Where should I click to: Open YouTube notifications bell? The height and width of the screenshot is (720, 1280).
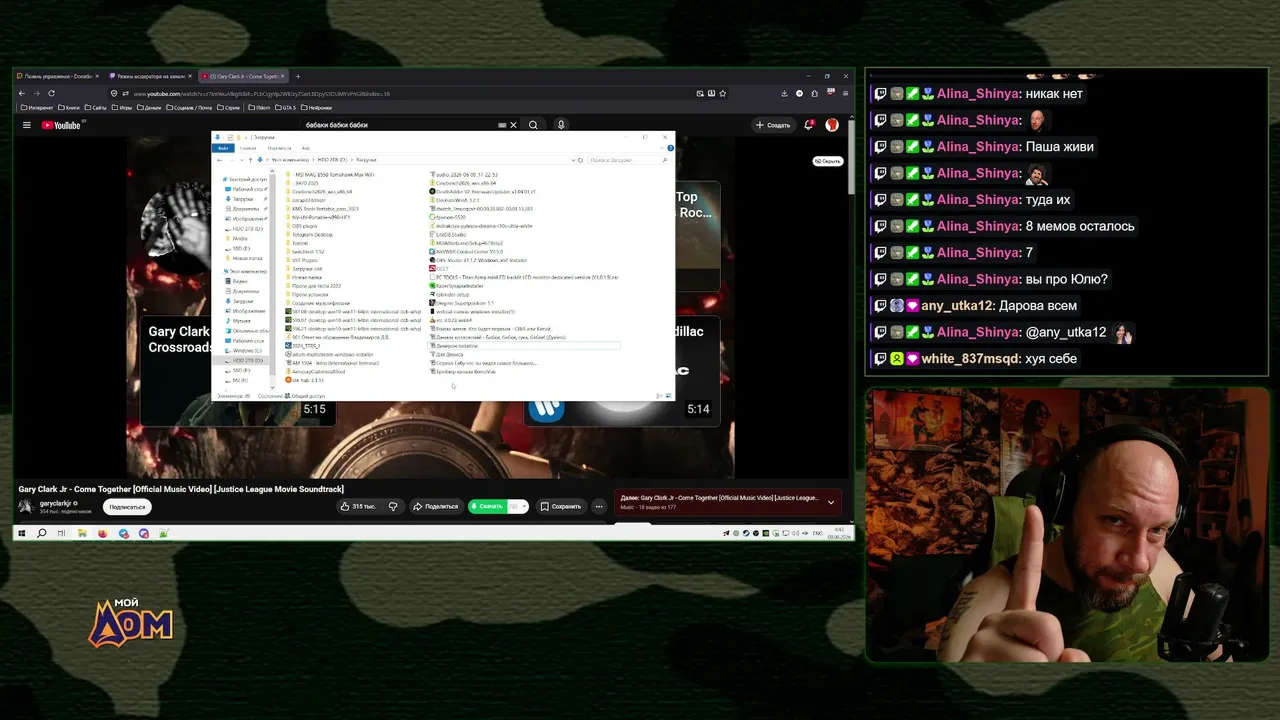[x=808, y=125]
